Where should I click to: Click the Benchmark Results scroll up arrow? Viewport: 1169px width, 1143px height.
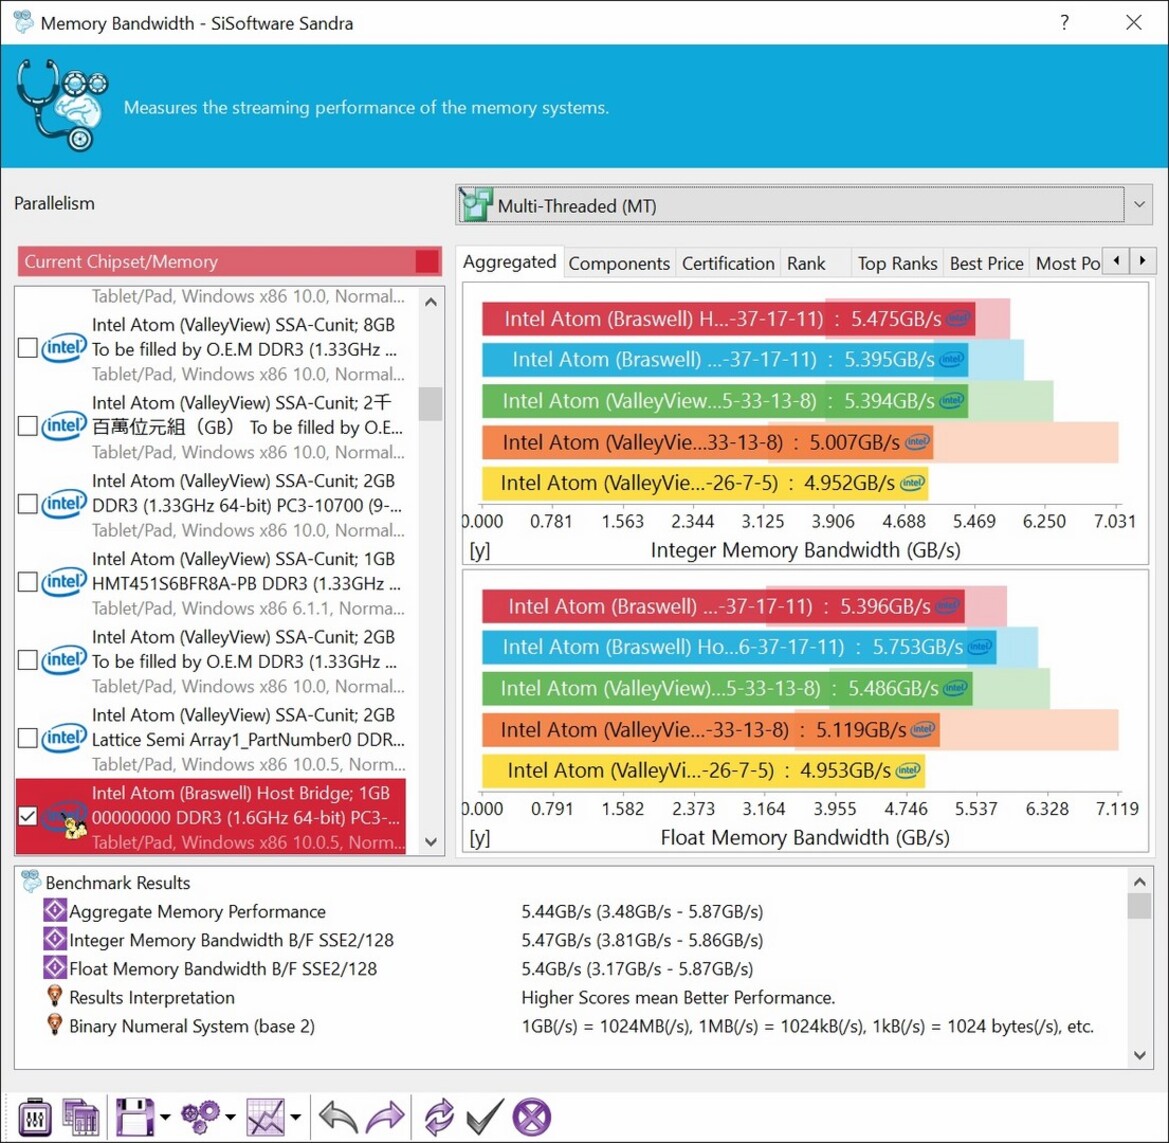[1139, 881]
